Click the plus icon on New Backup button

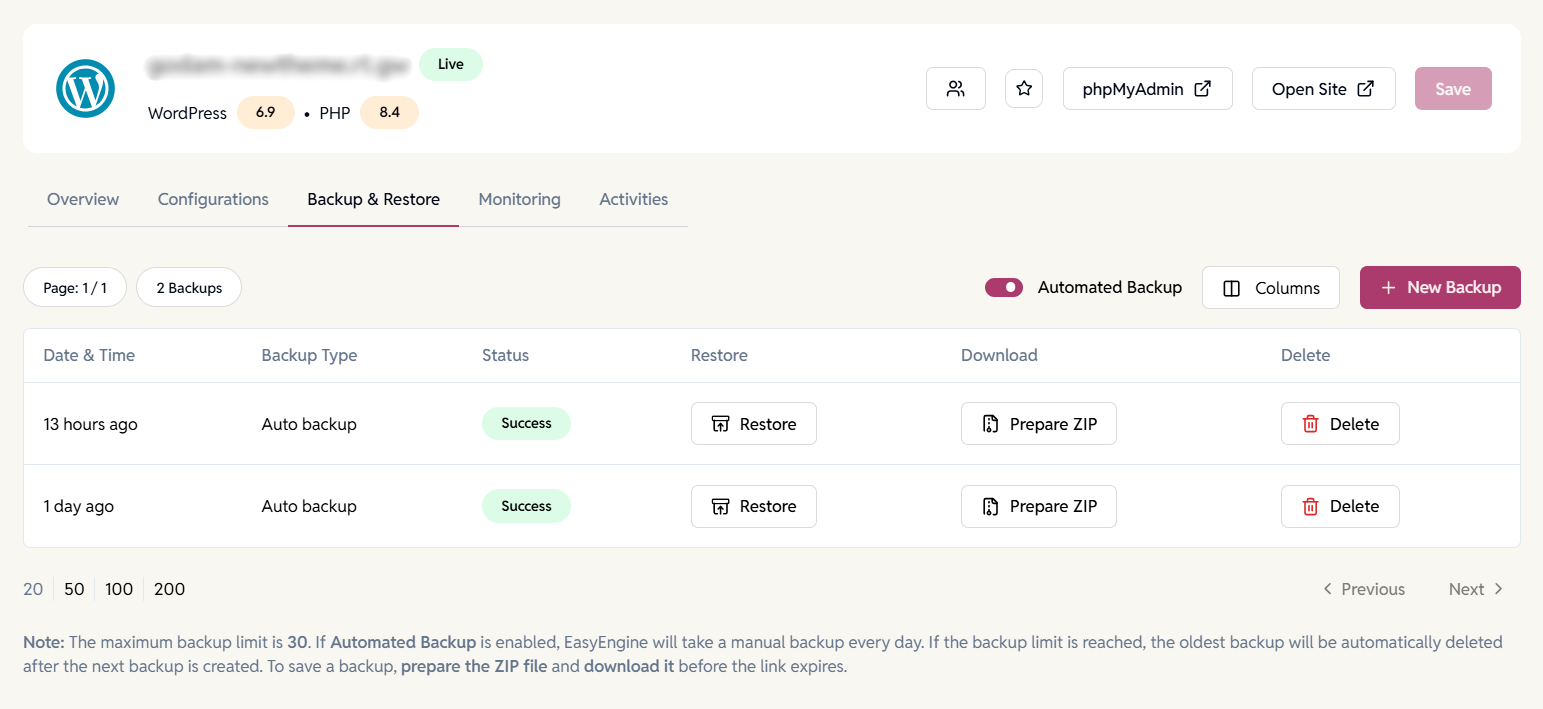(1389, 287)
